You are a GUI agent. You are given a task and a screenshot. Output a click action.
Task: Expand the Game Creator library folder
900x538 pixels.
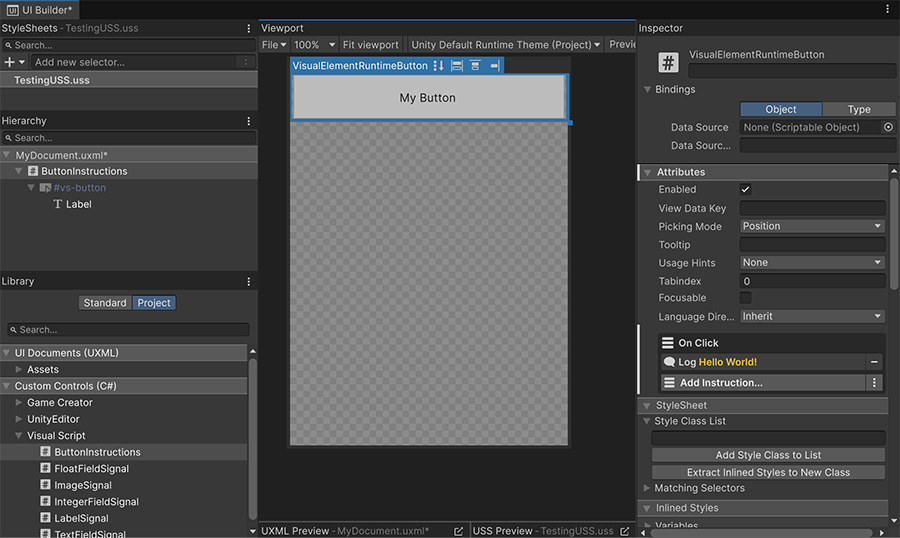pyautogui.click(x=18, y=402)
